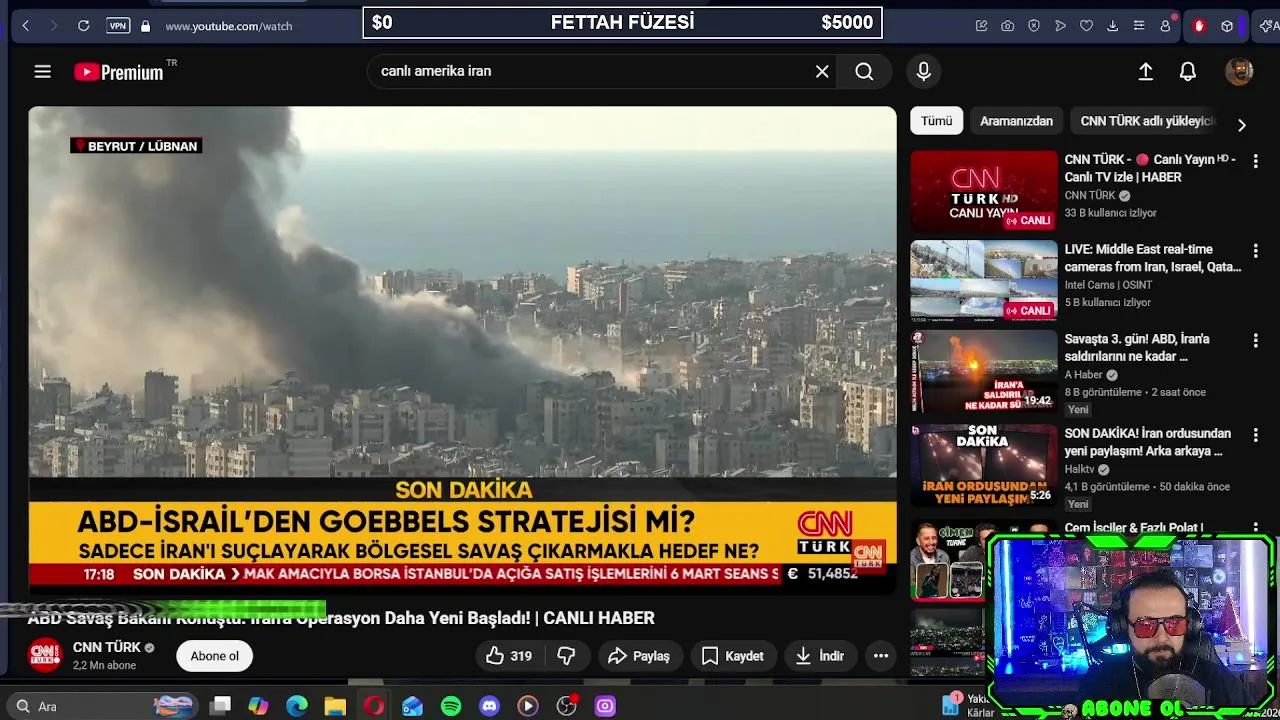Open browser profile icon
The width and height of the screenshot is (1280, 720).
coord(1165,26)
